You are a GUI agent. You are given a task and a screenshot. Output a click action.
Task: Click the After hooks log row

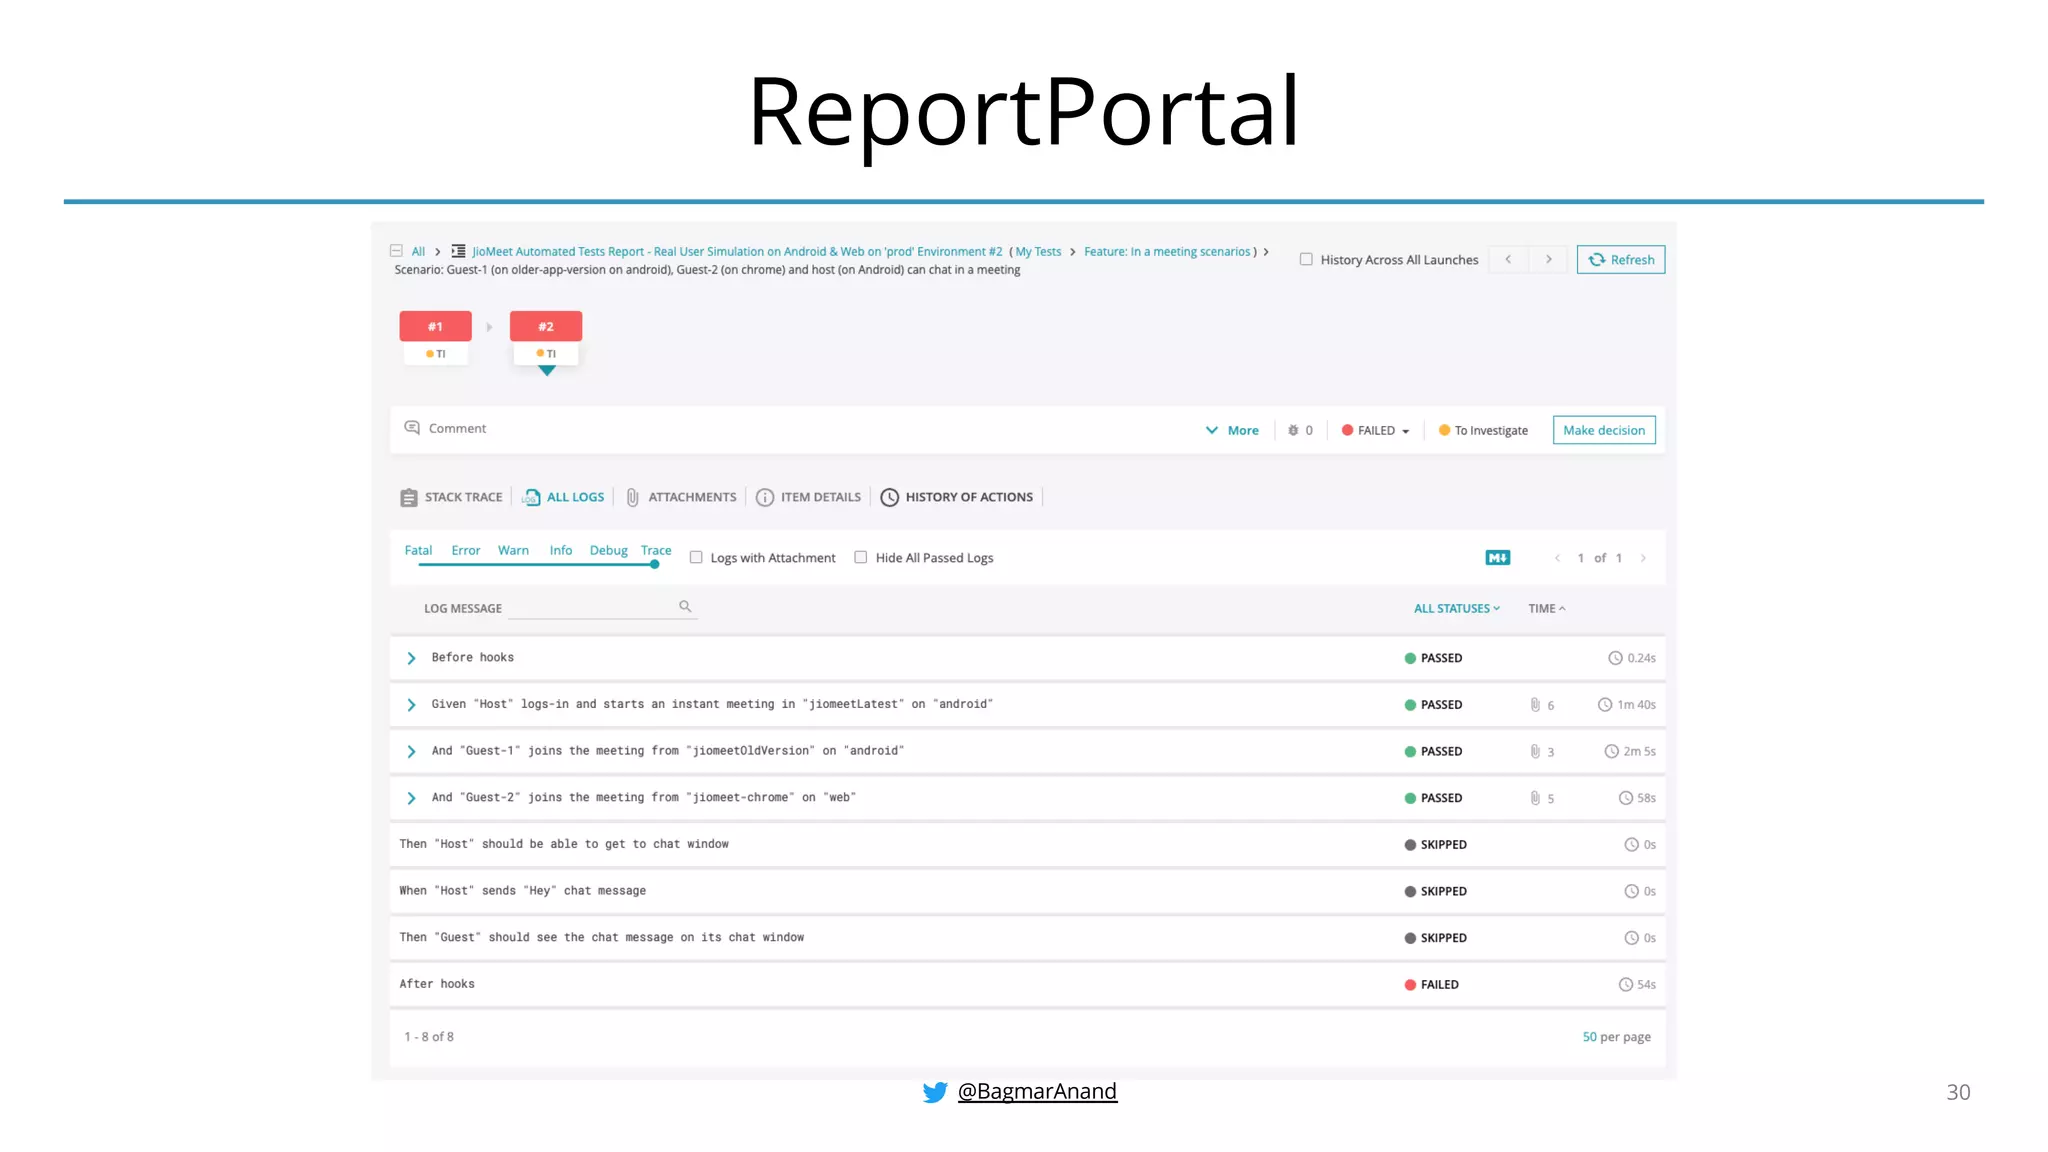1027,984
